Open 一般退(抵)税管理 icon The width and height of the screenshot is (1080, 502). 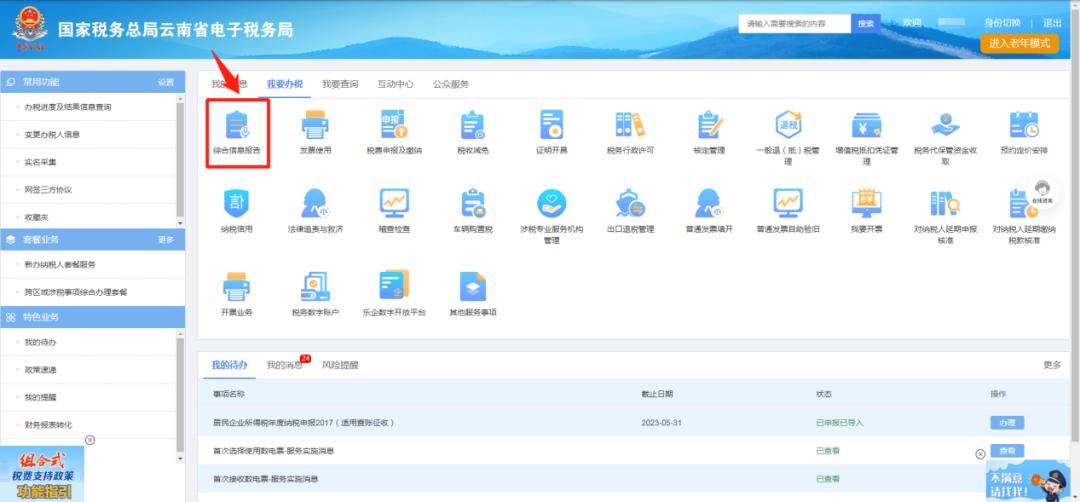[x=788, y=125]
